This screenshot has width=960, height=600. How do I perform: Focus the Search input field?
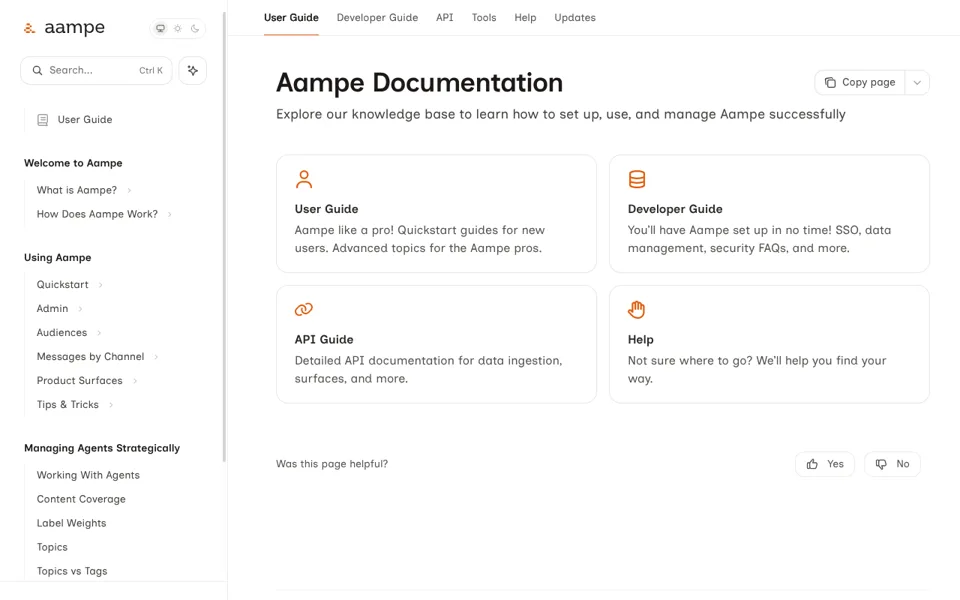click(x=96, y=70)
